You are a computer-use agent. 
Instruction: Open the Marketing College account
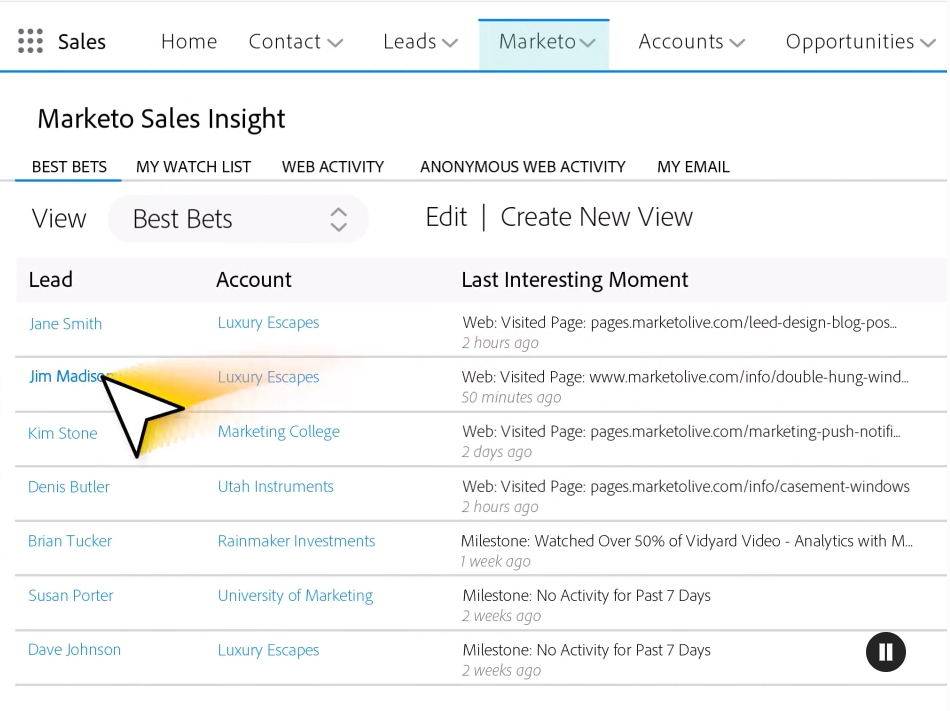279,431
